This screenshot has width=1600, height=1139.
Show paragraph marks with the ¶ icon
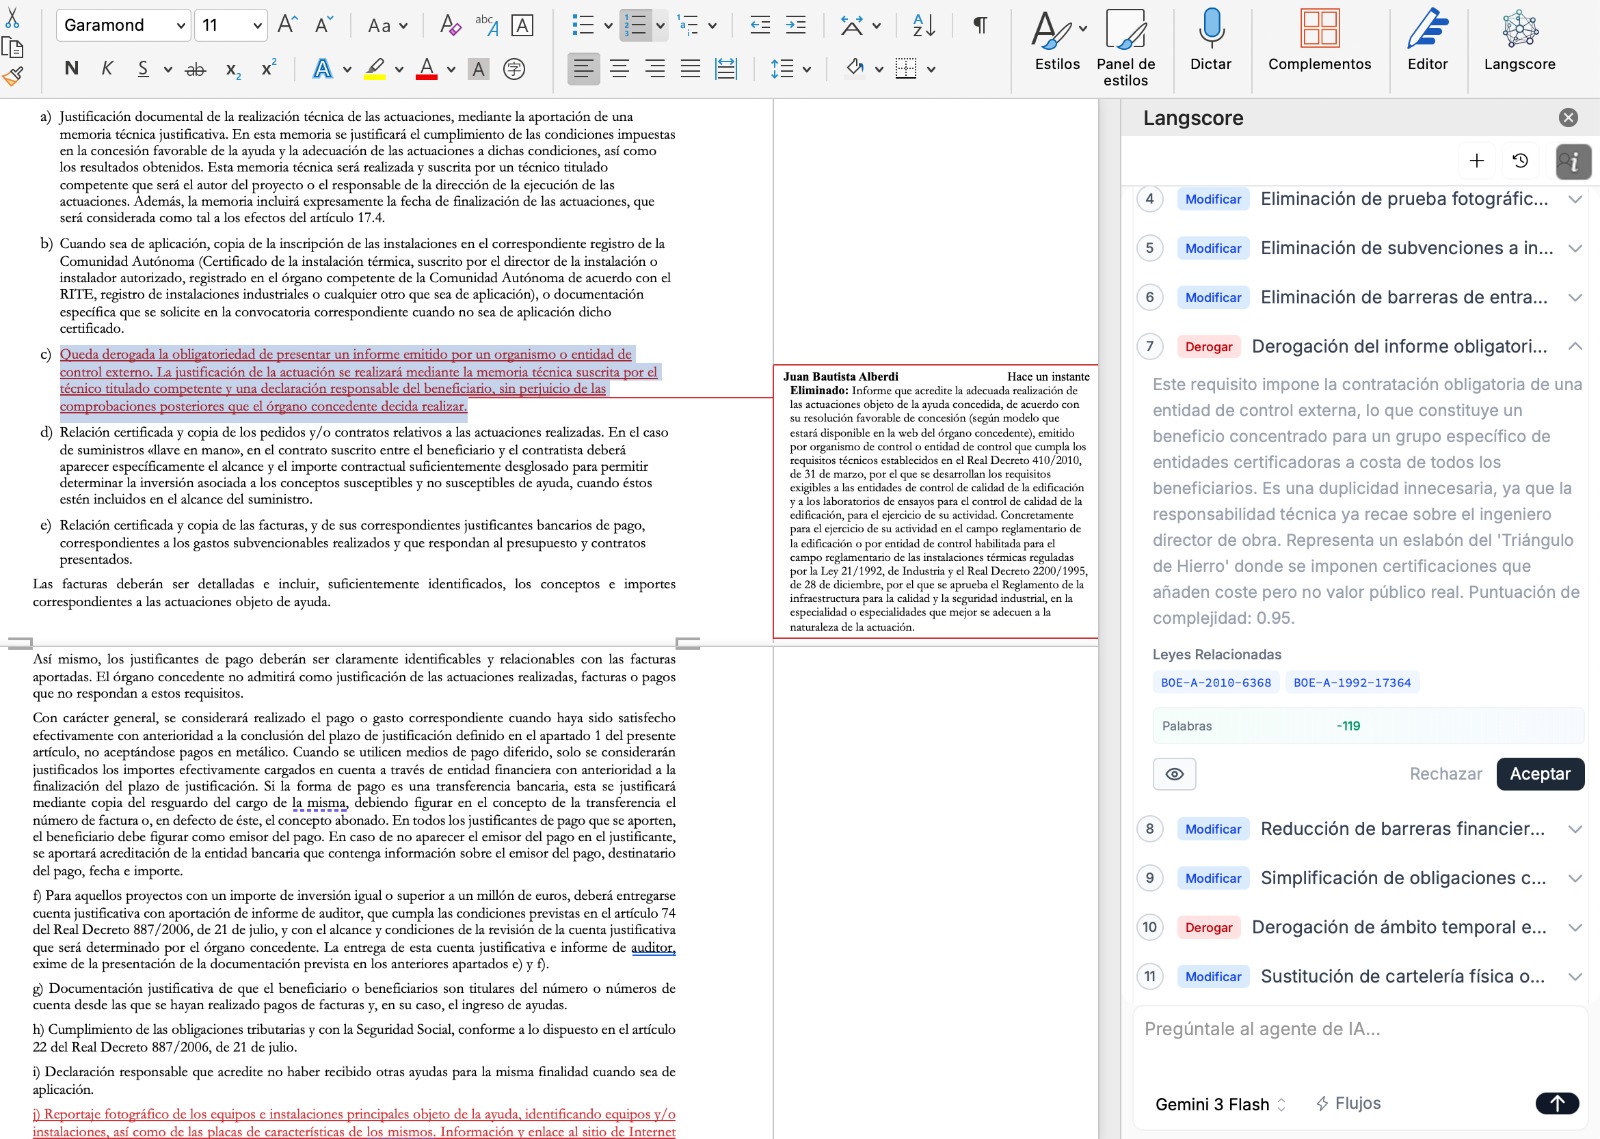click(979, 24)
